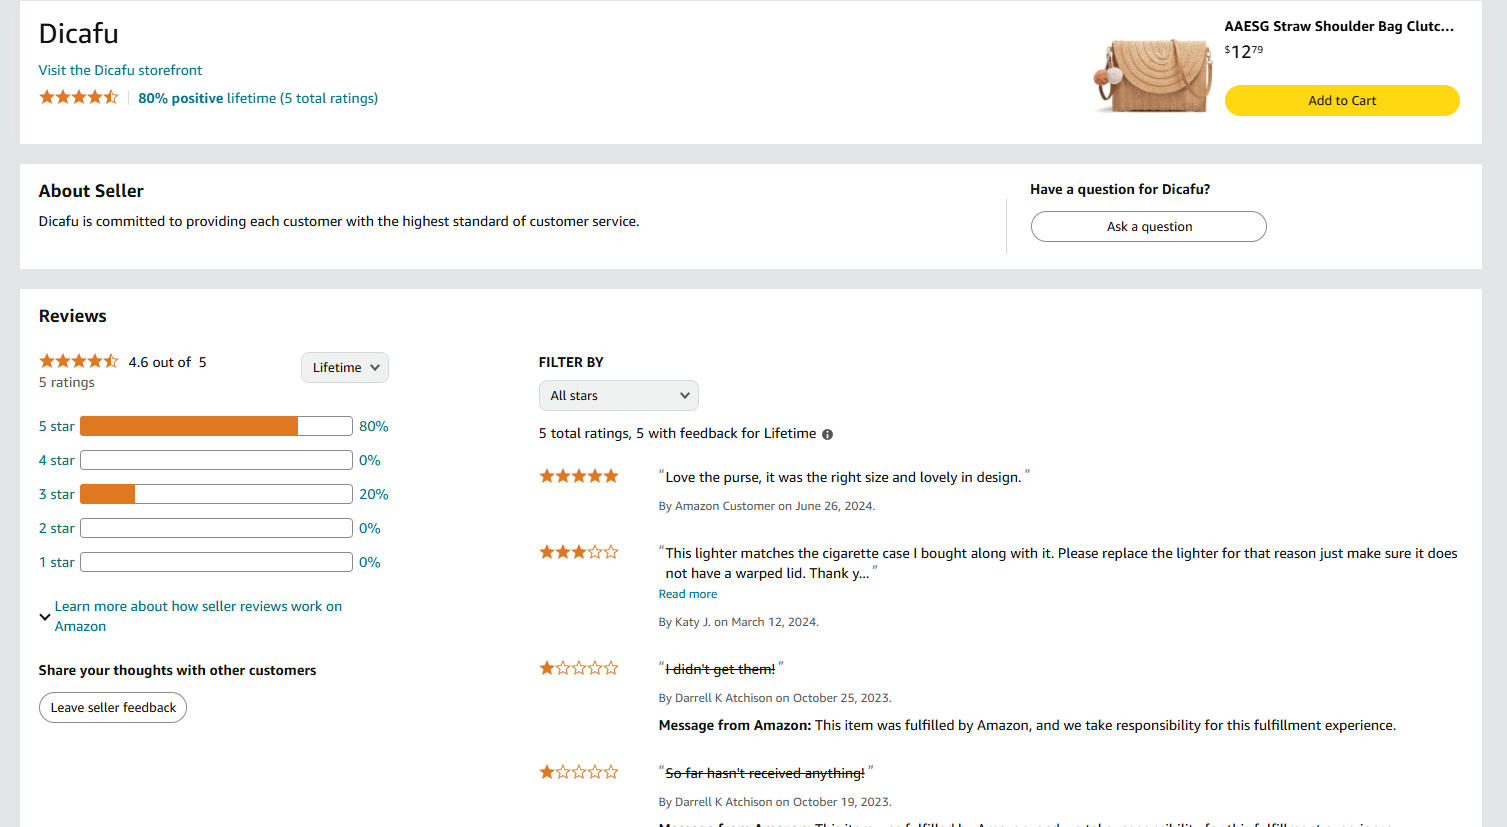
Task: Click the Add to Cart button
Action: (x=1342, y=100)
